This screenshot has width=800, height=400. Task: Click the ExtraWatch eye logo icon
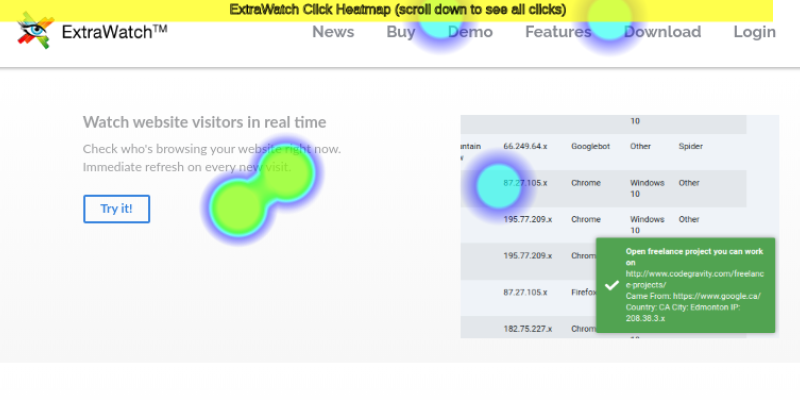click(x=35, y=31)
